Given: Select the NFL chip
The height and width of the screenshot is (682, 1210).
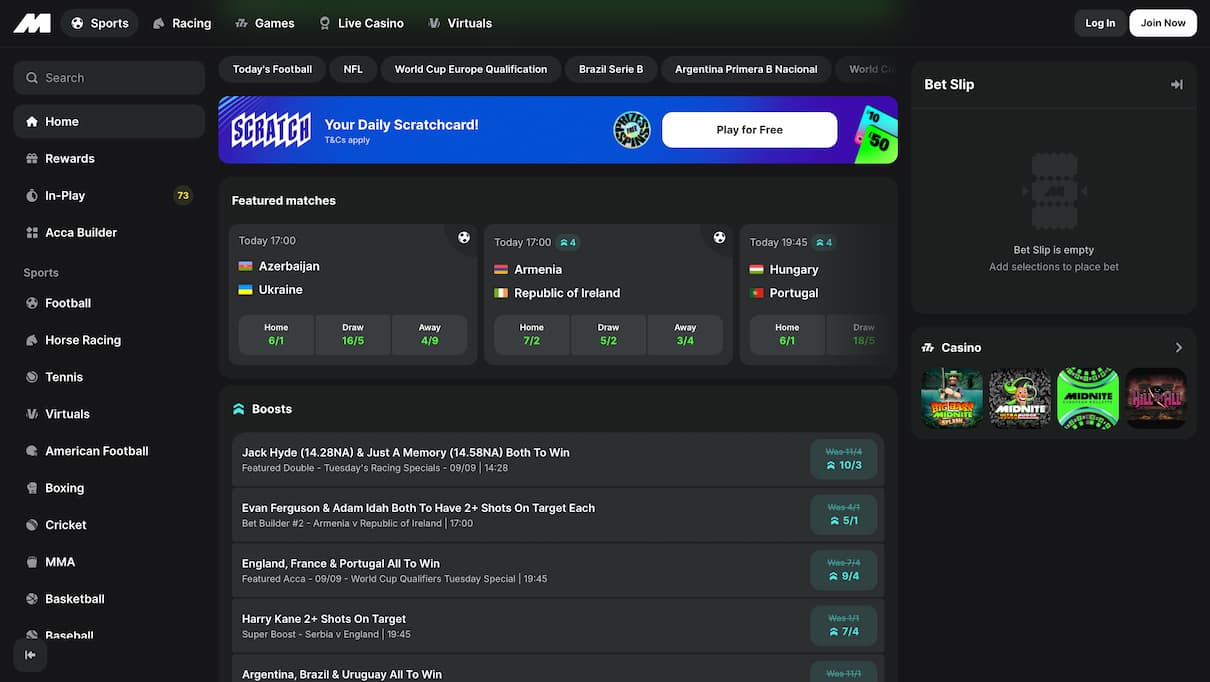Looking at the screenshot, I should pos(353,69).
